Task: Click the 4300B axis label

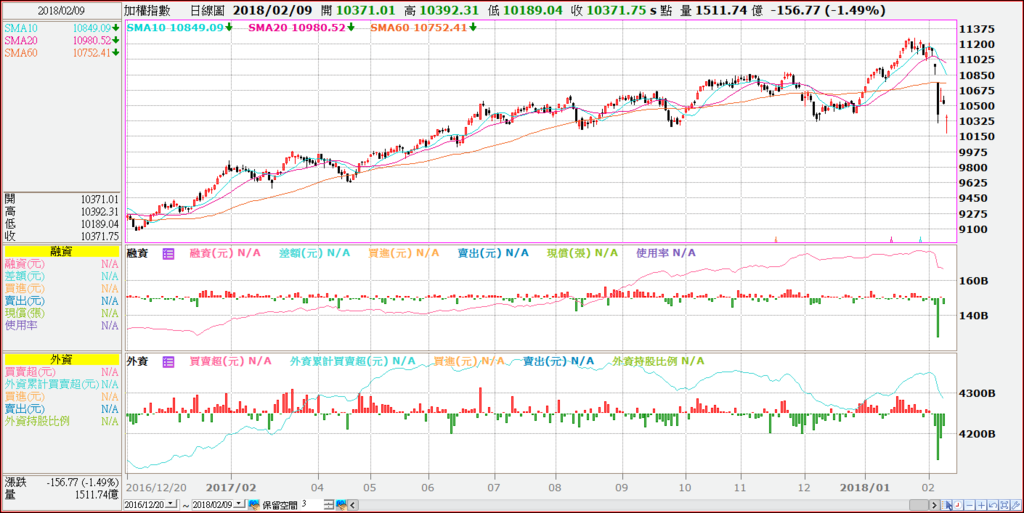Action: (978, 394)
